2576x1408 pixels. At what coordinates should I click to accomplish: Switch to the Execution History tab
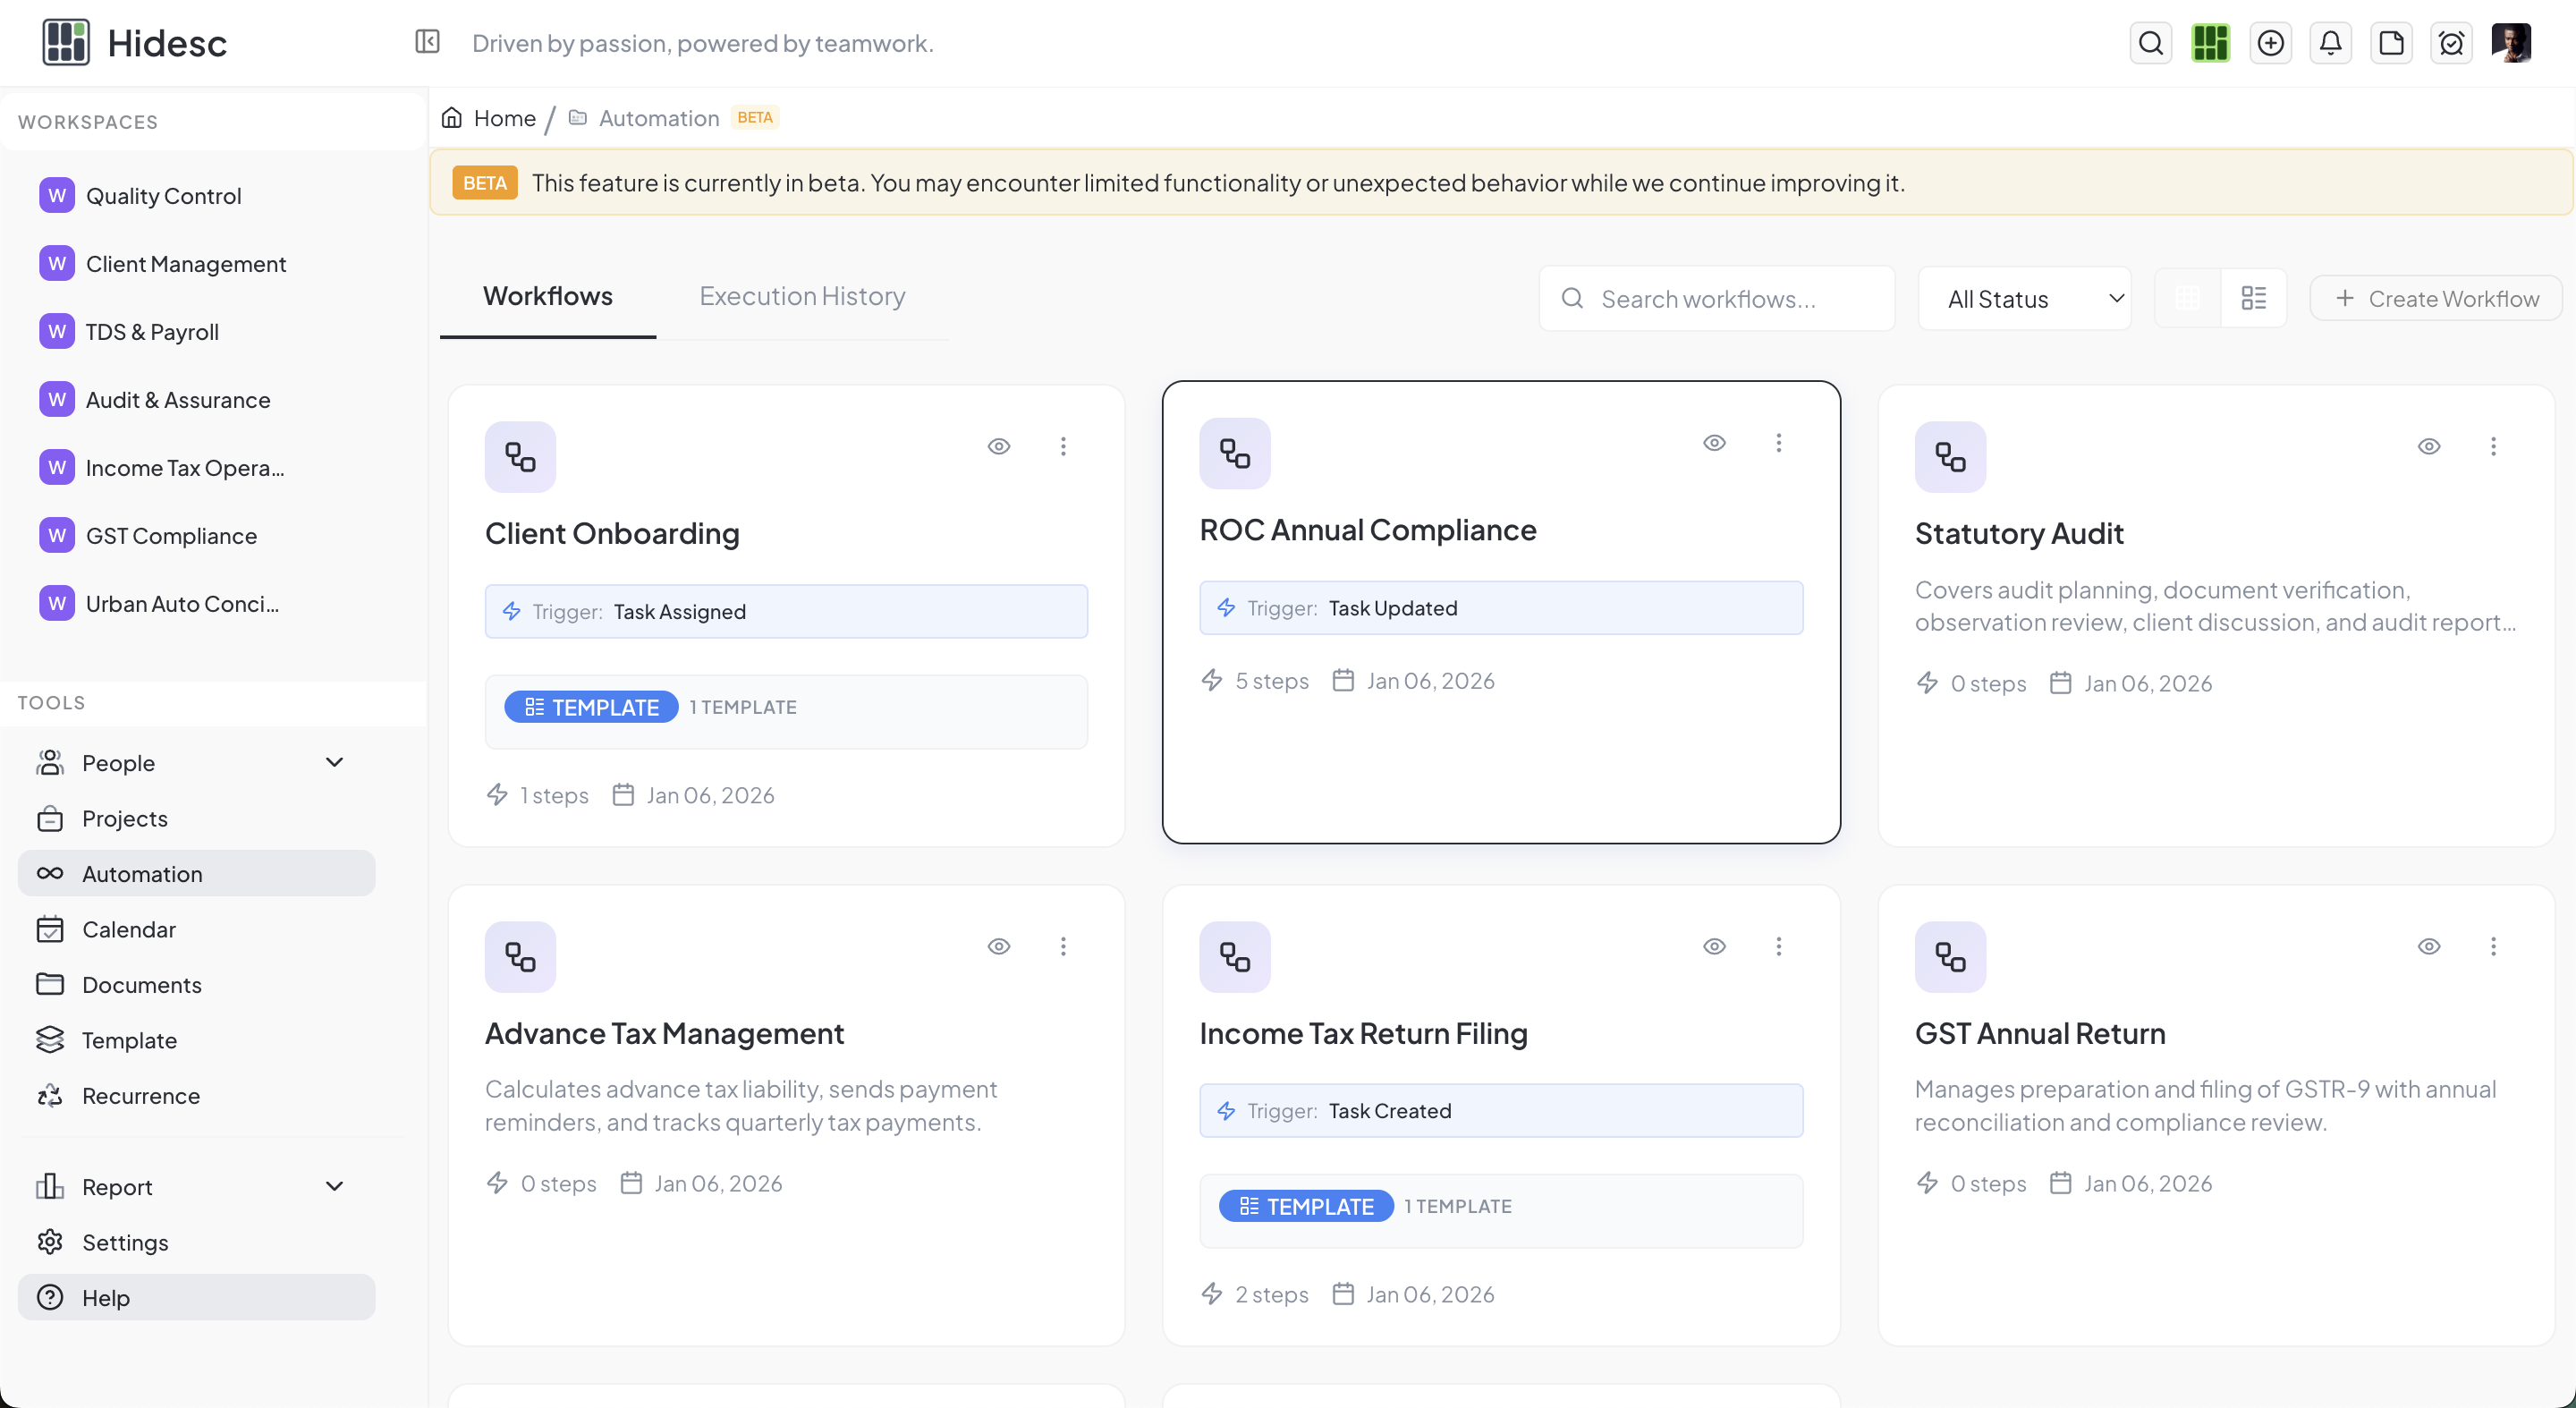tap(802, 296)
